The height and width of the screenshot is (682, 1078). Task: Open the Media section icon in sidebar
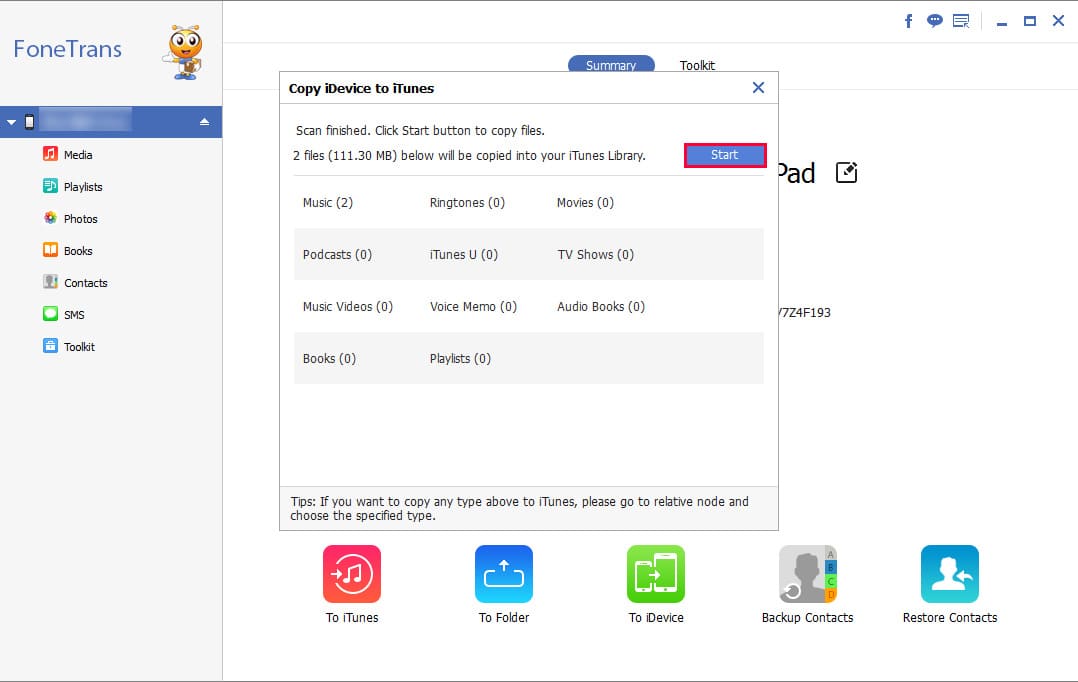click(x=50, y=154)
